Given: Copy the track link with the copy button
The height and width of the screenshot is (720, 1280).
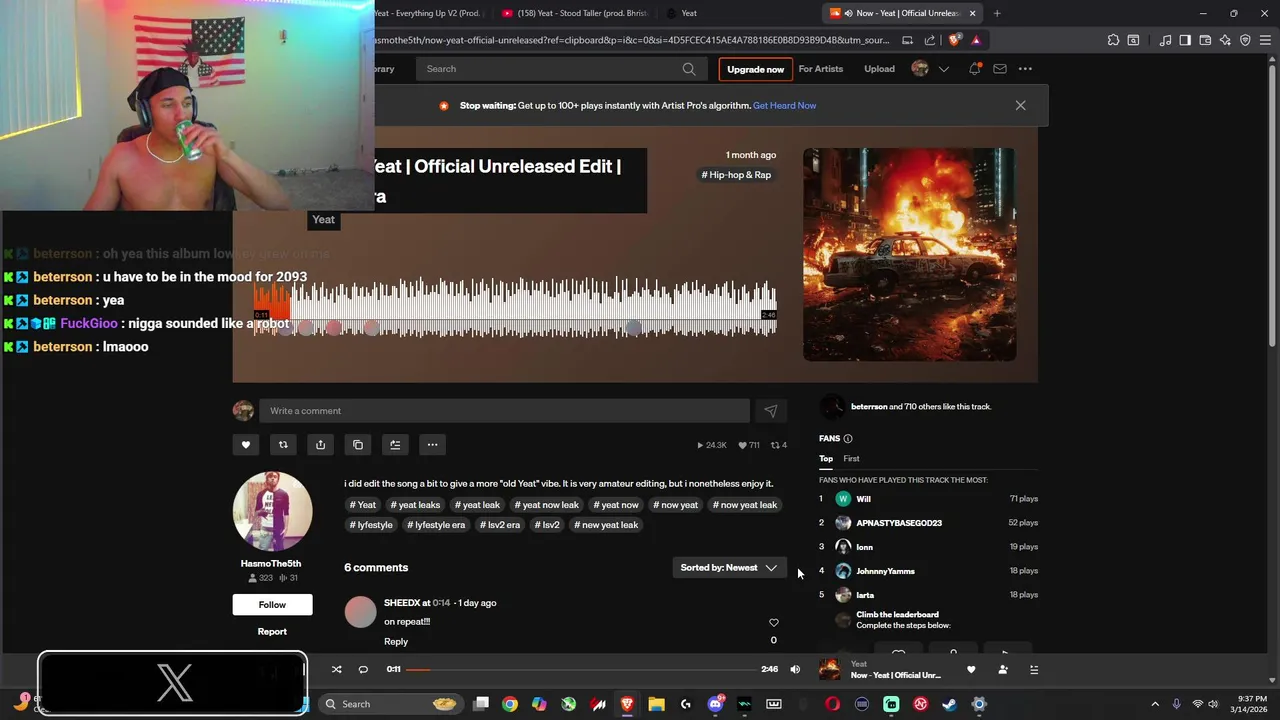Looking at the screenshot, I should point(358,445).
